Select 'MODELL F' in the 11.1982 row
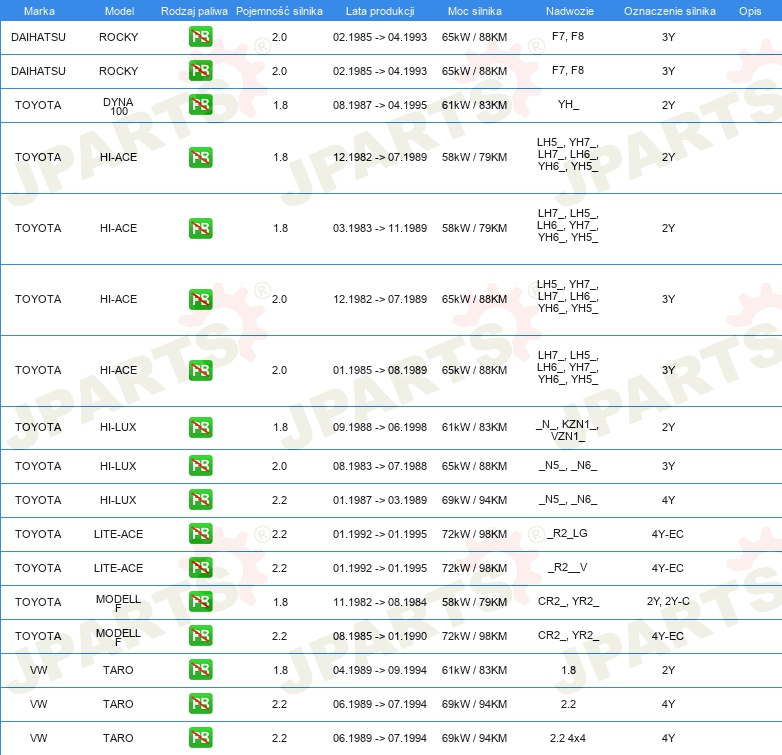 [x=118, y=603]
